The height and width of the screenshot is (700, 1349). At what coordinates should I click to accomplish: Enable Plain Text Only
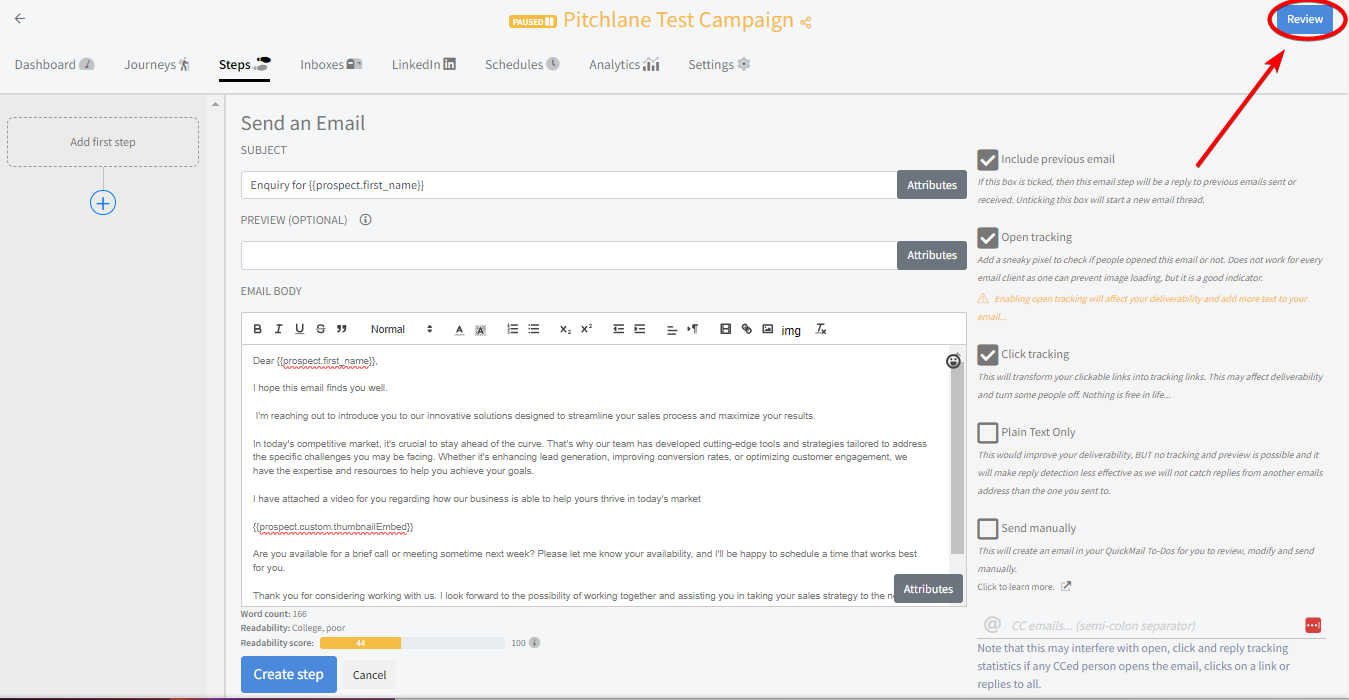(x=988, y=433)
